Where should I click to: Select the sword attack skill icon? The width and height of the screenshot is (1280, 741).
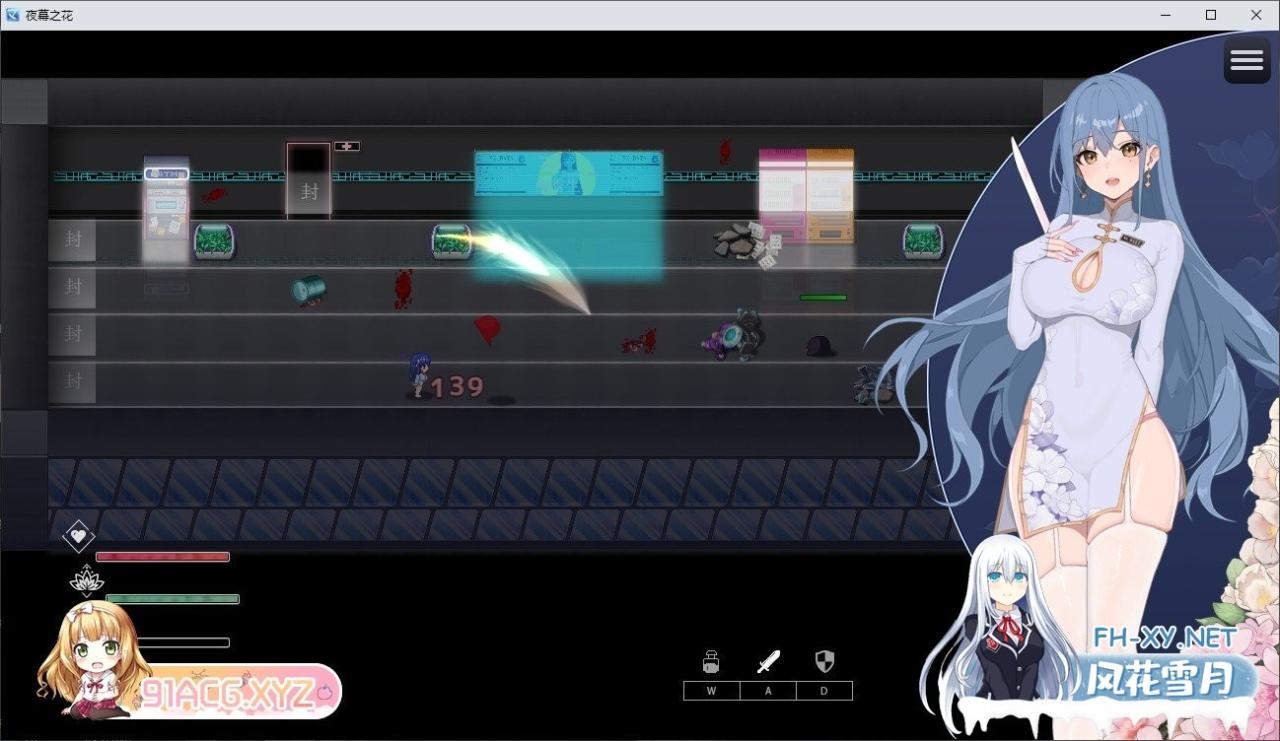[x=768, y=661]
